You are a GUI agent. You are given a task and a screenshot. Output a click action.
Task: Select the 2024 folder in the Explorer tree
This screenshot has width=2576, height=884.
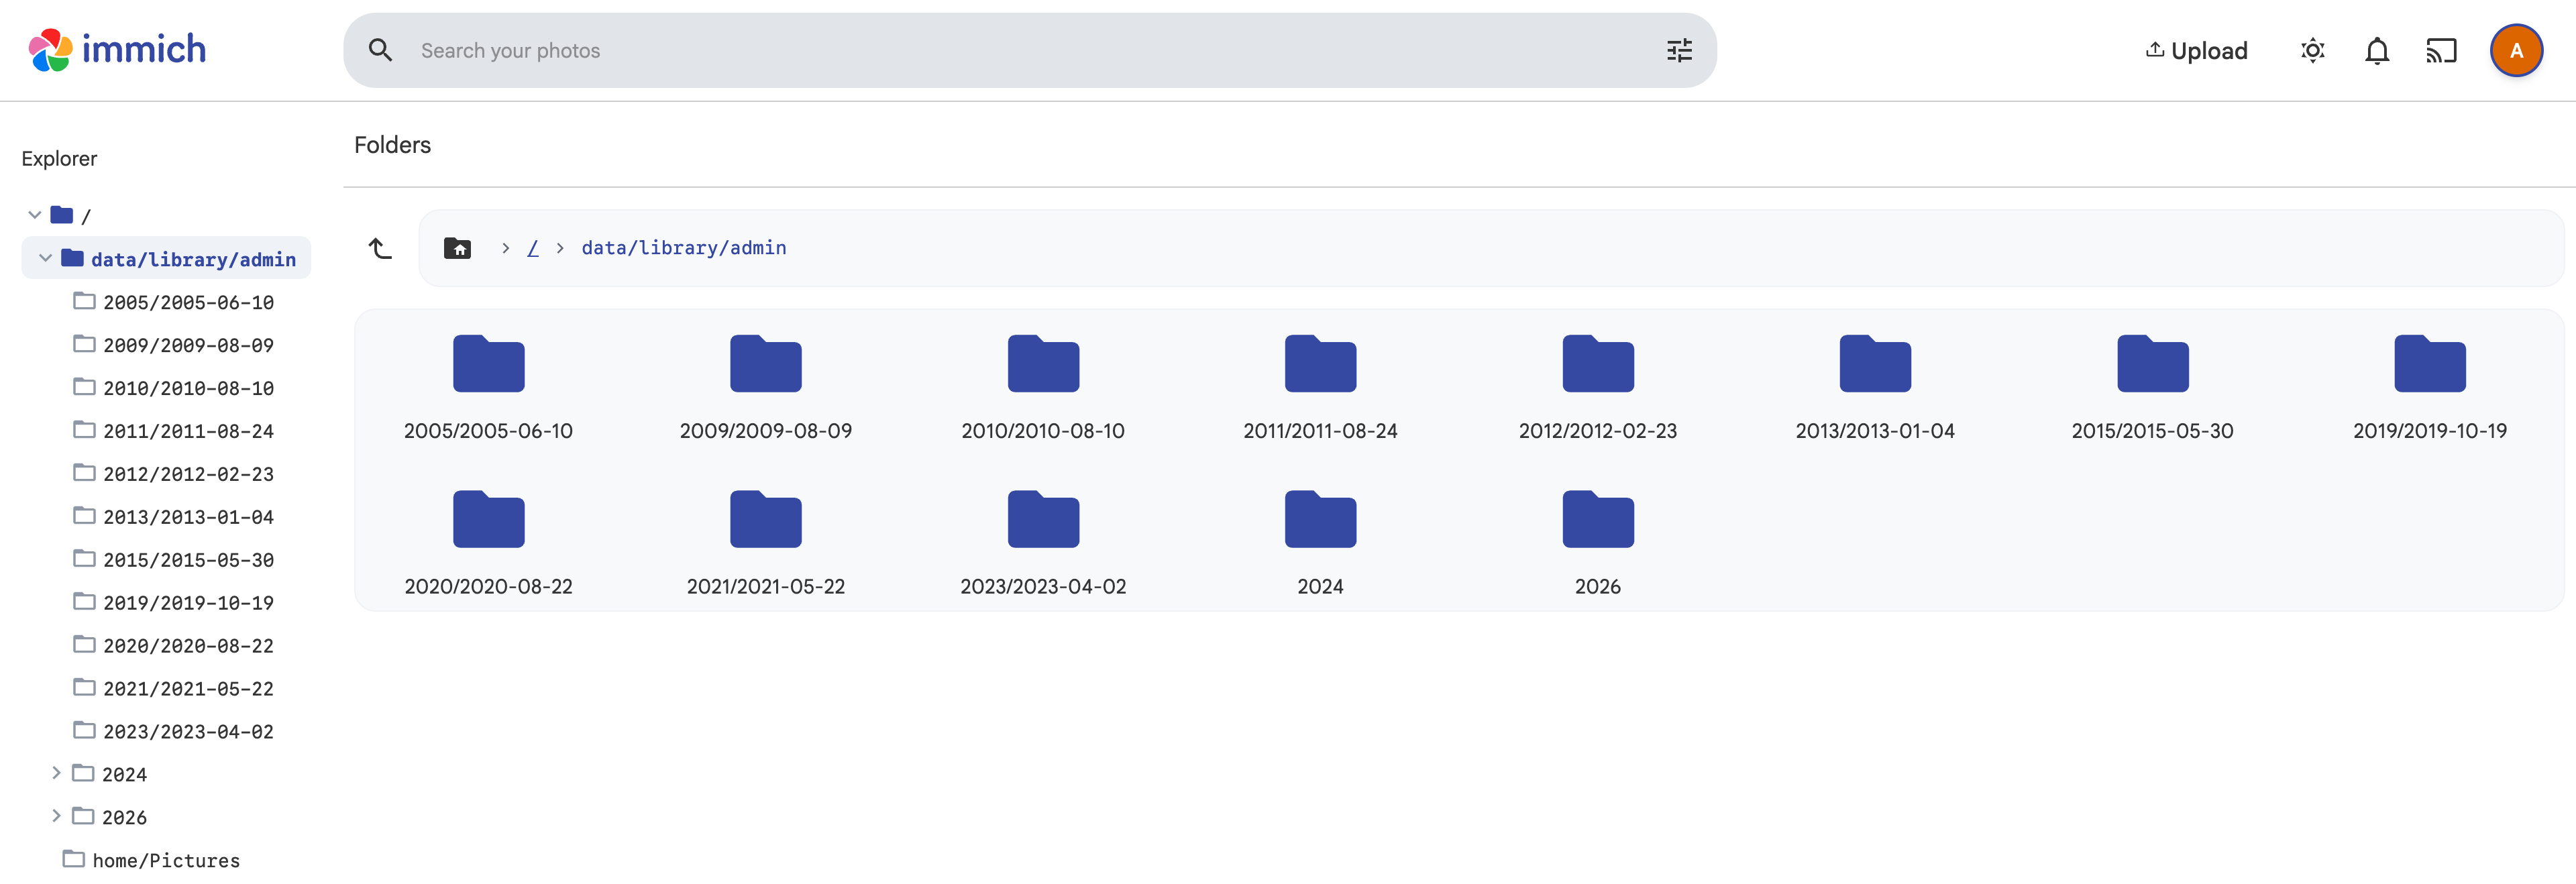click(125, 773)
